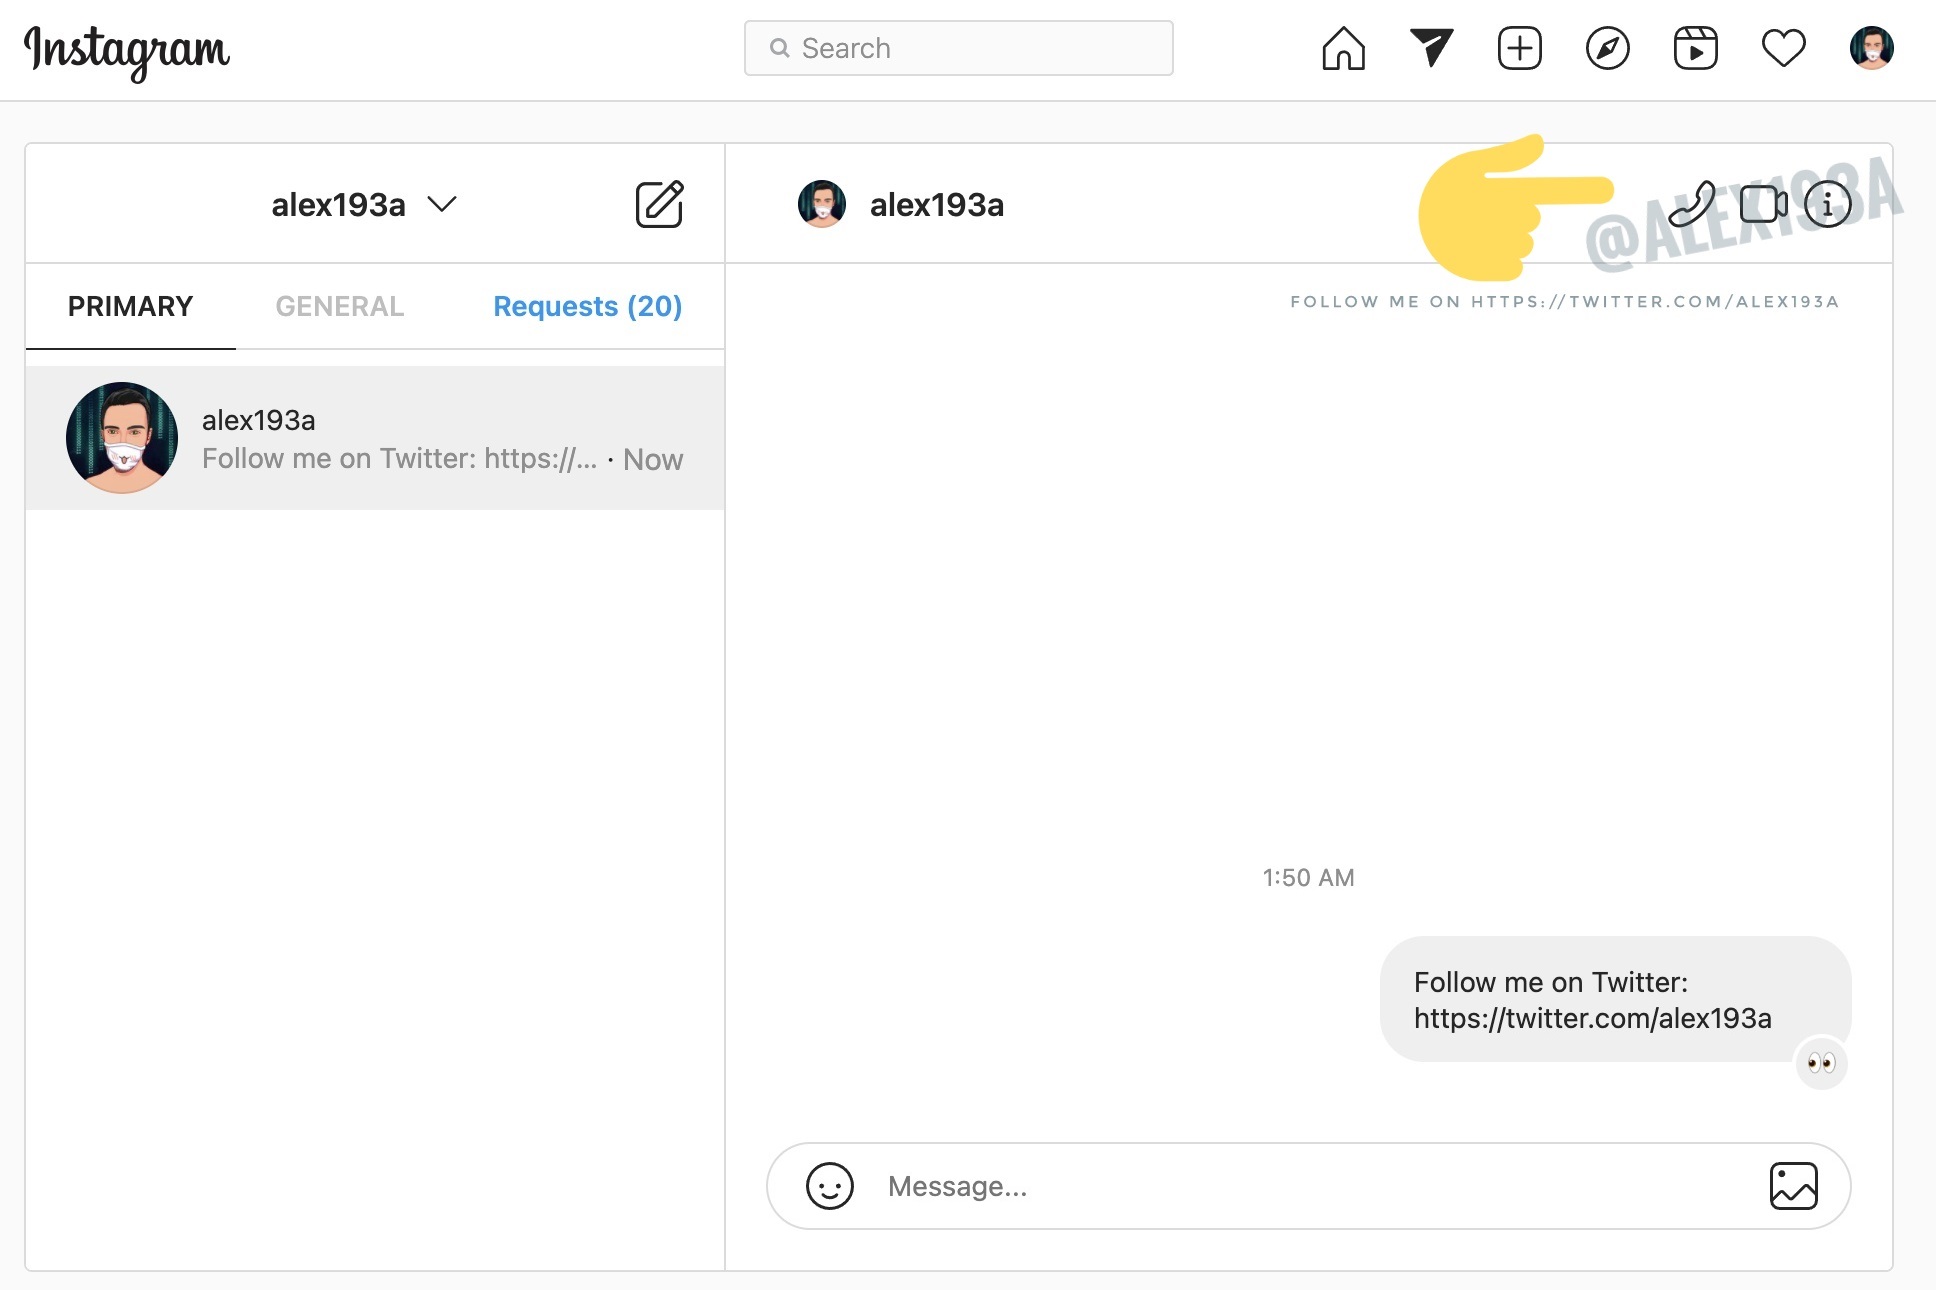
Task: Select the PRIMARY tab
Action: tap(130, 306)
